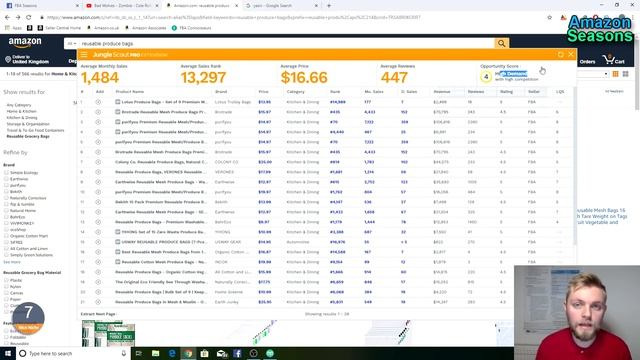Screen dimensions: 640x360
Task: Check the purifyou brand filter
Action: pos(6,185)
